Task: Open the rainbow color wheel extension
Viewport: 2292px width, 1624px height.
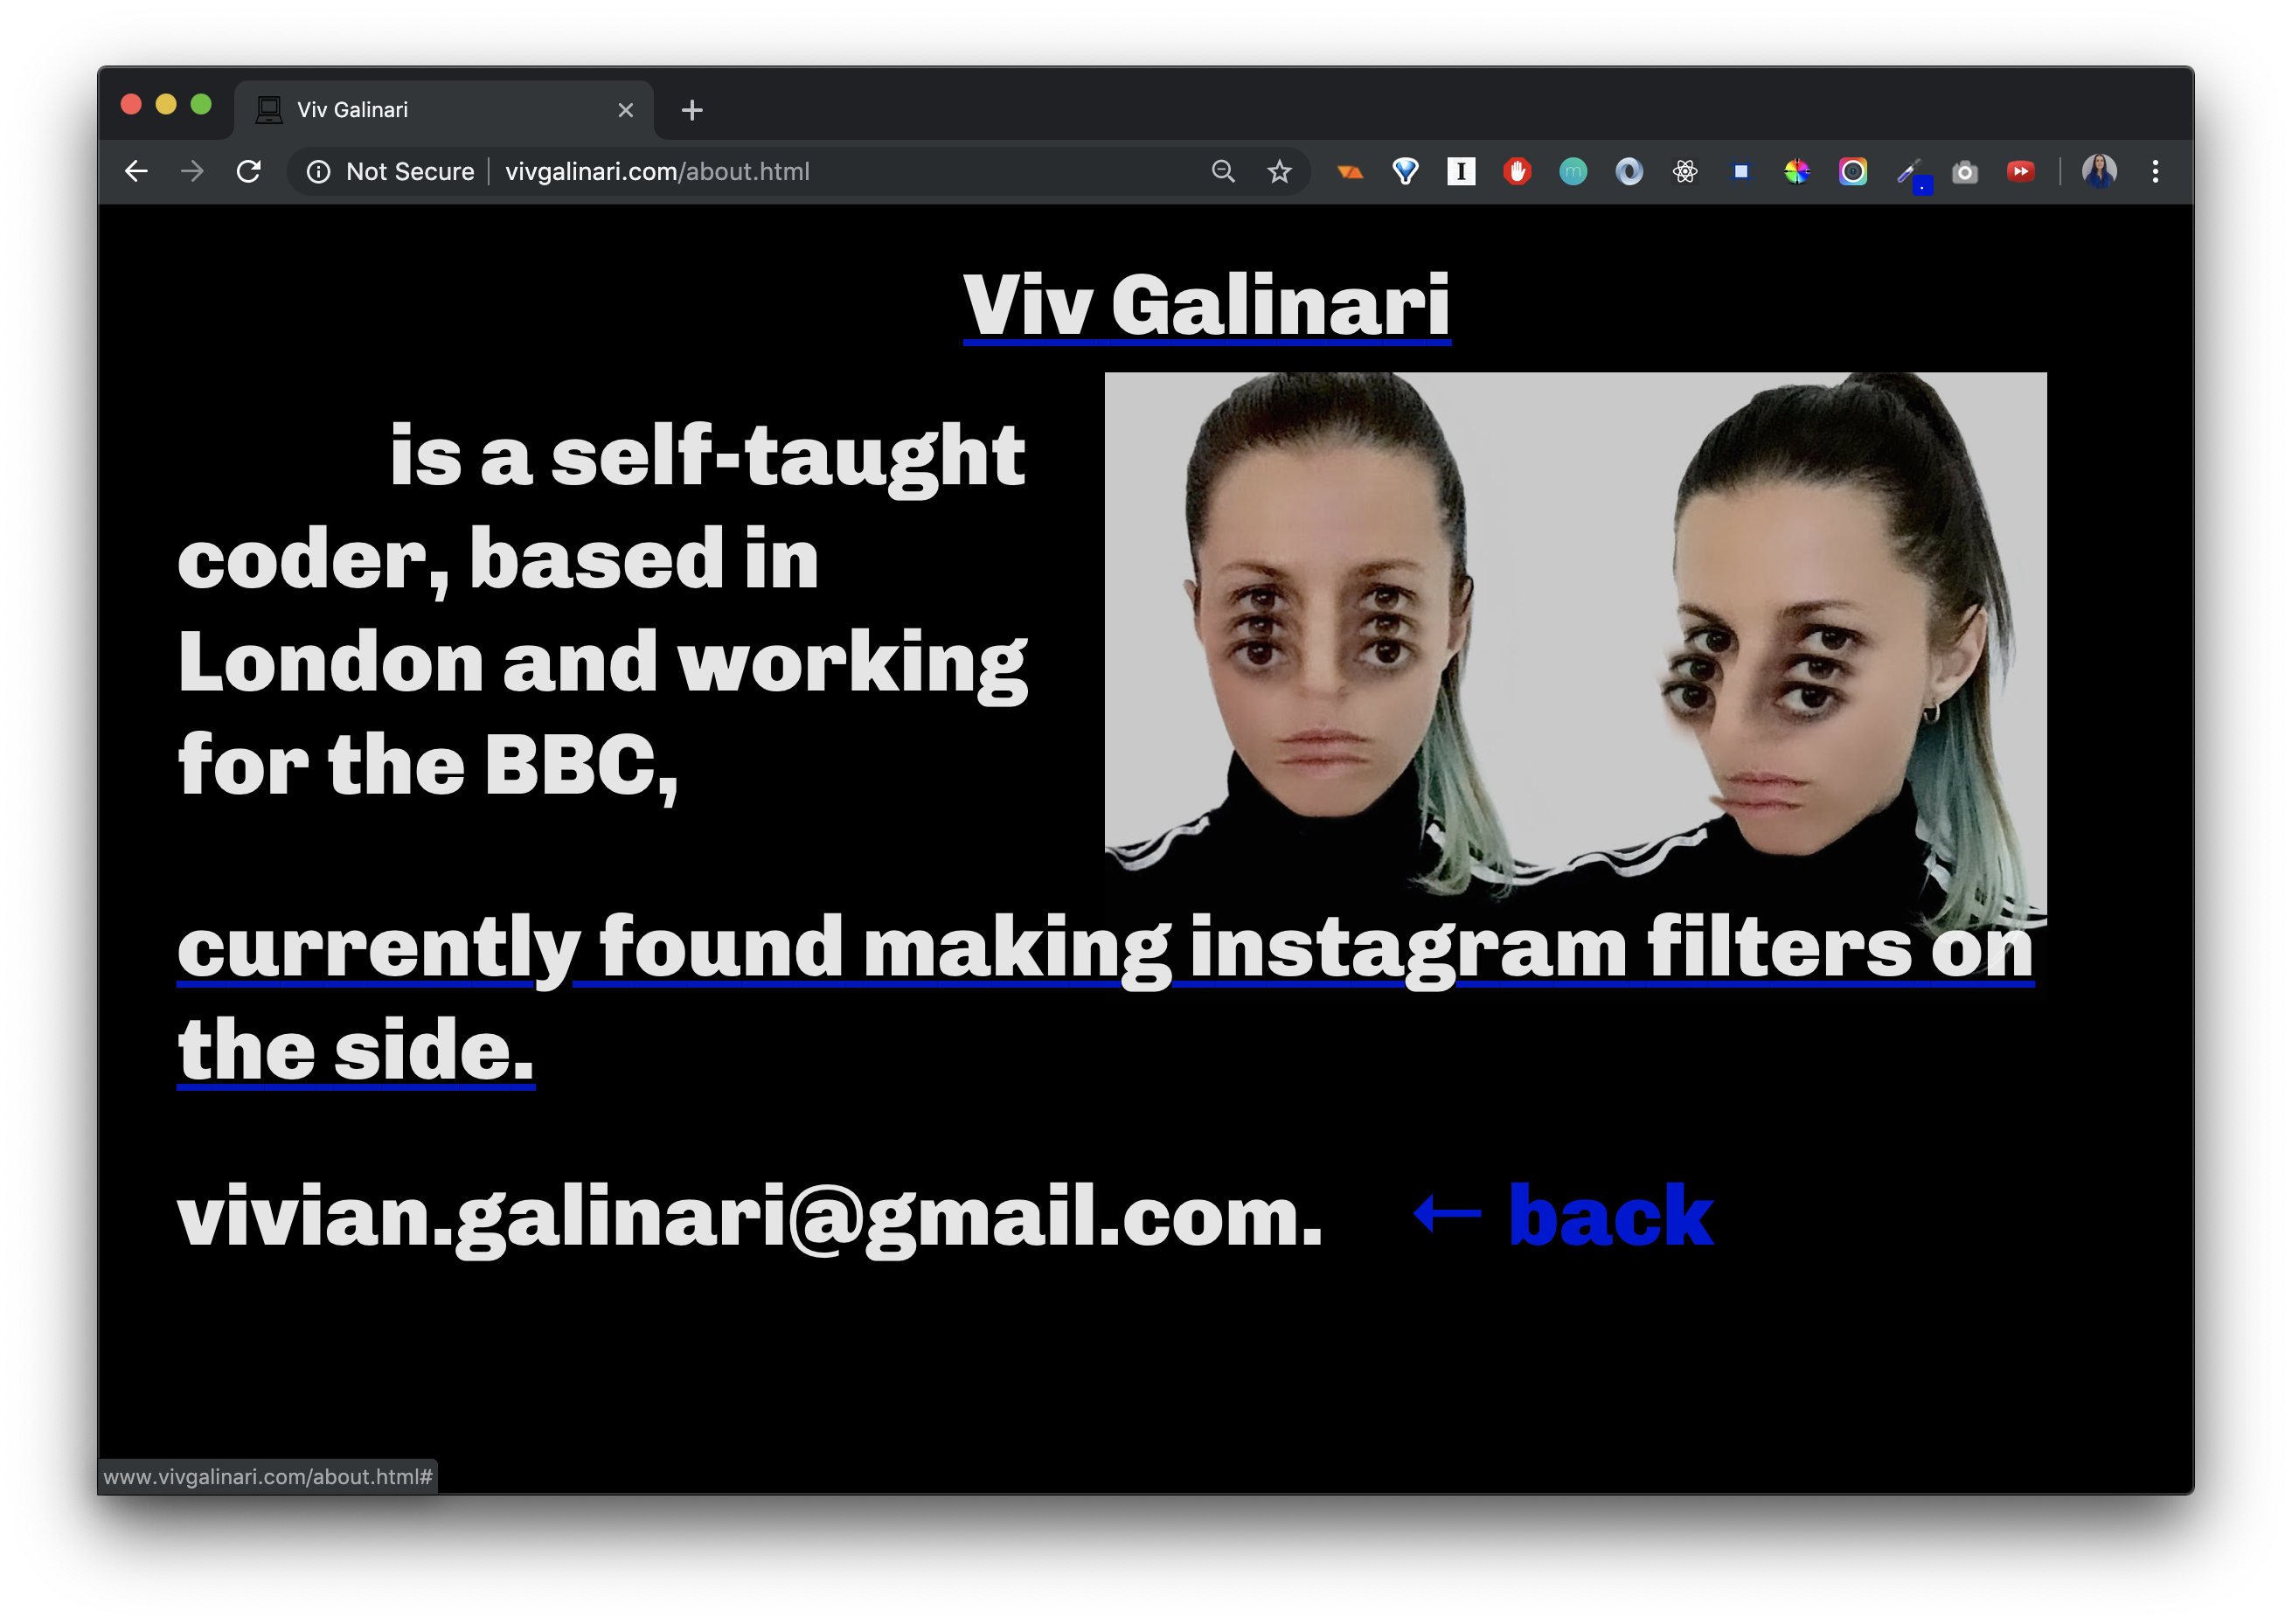Action: [x=1797, y=172]
